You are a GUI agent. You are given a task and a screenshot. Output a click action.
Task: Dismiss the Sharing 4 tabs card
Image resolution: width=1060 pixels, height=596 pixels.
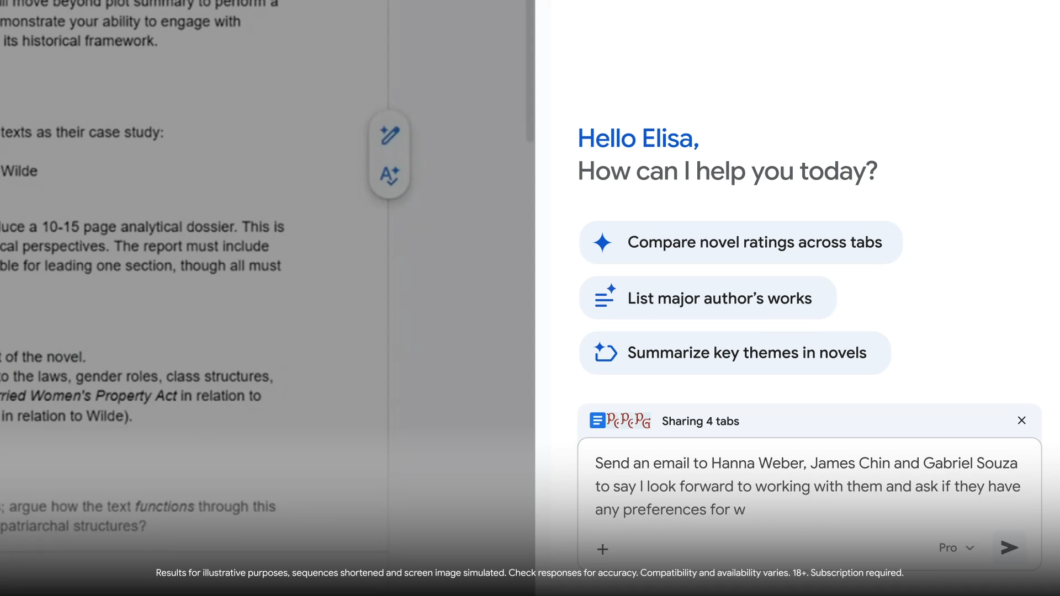click(x=1021, y=420)
